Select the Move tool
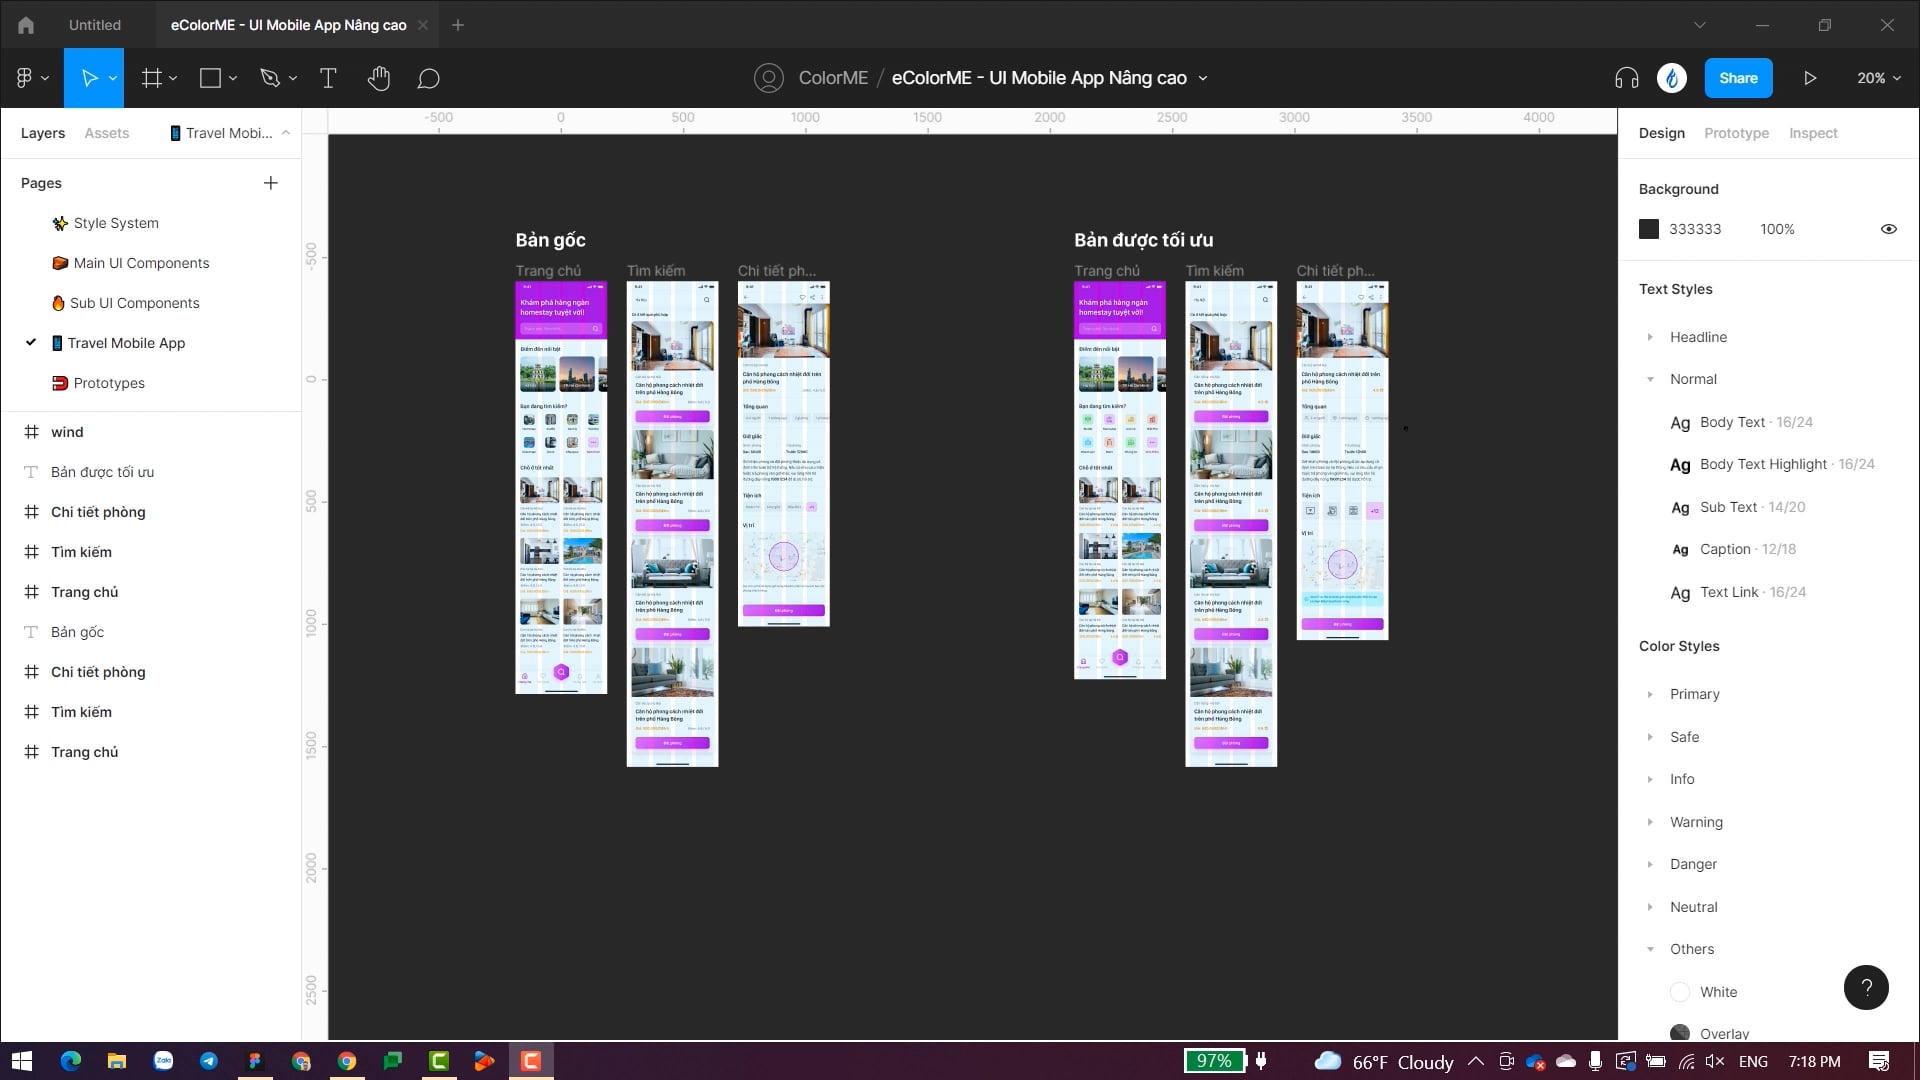The image size is (1920, 1080). pyautogui.click(x=89, y=78)
